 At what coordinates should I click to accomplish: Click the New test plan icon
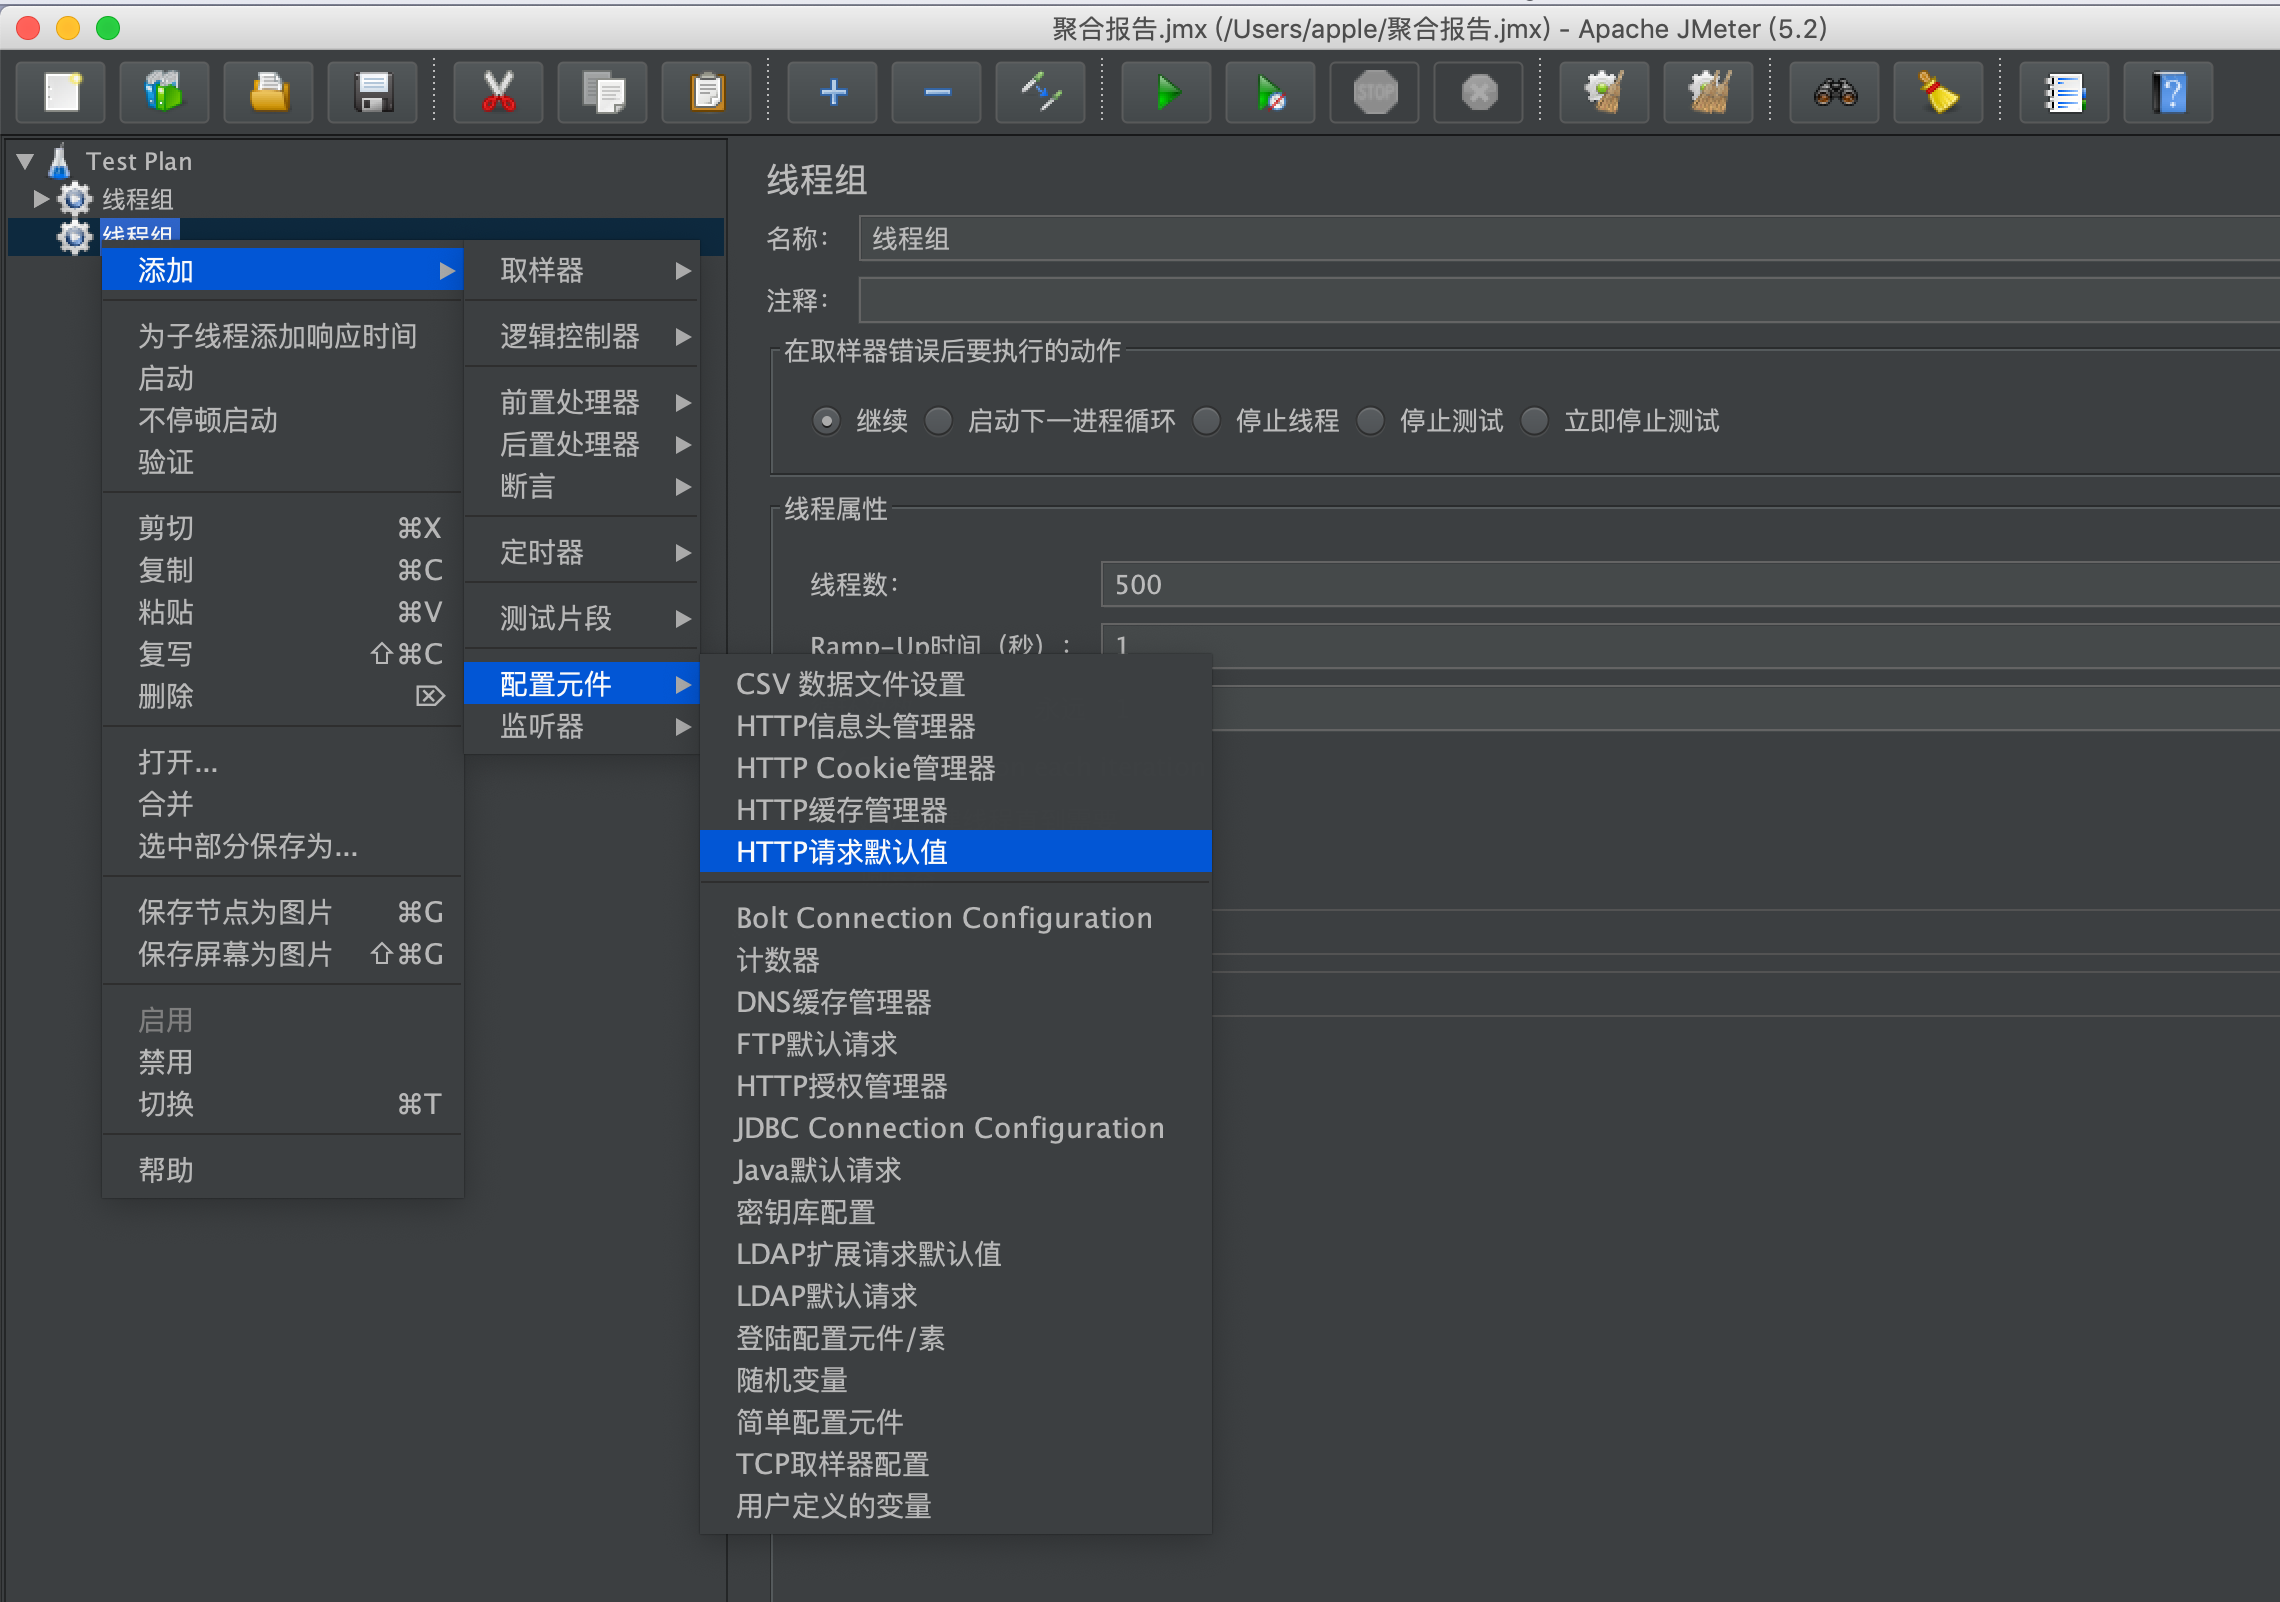pyautogui.click(x=62, y=93)
